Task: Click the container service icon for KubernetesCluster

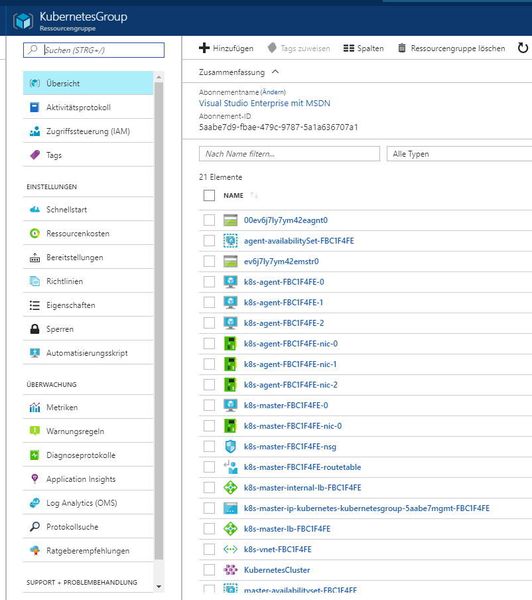Action: pos(230,570)
